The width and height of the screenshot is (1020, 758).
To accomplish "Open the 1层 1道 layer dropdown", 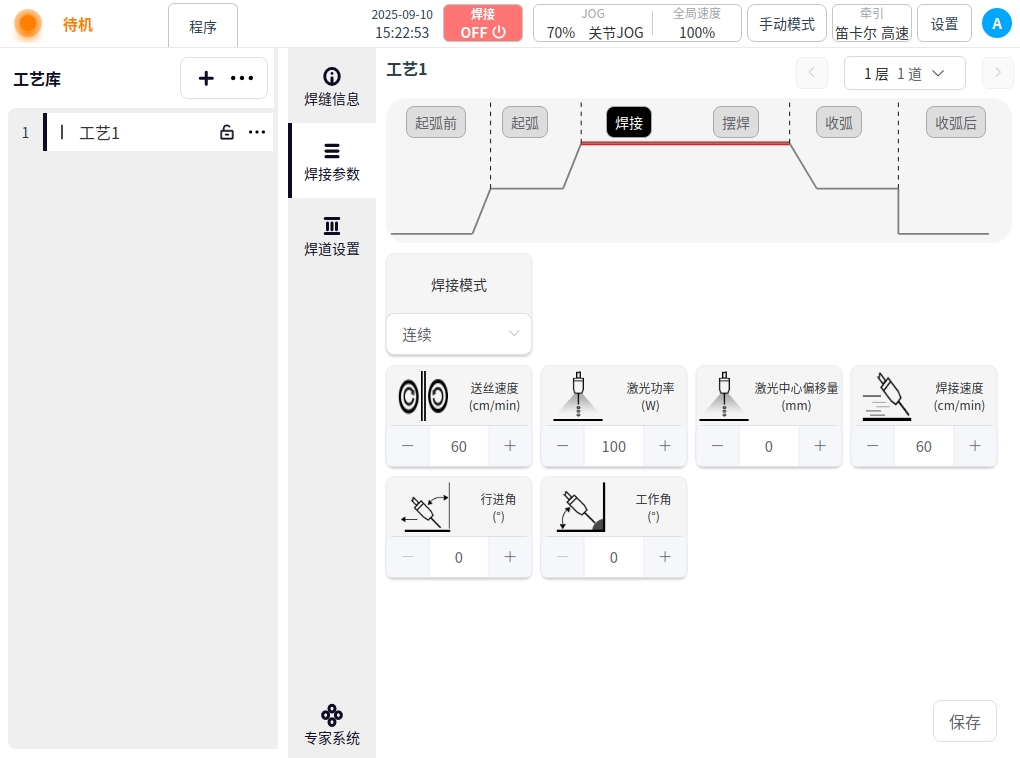I will (904, 73).
